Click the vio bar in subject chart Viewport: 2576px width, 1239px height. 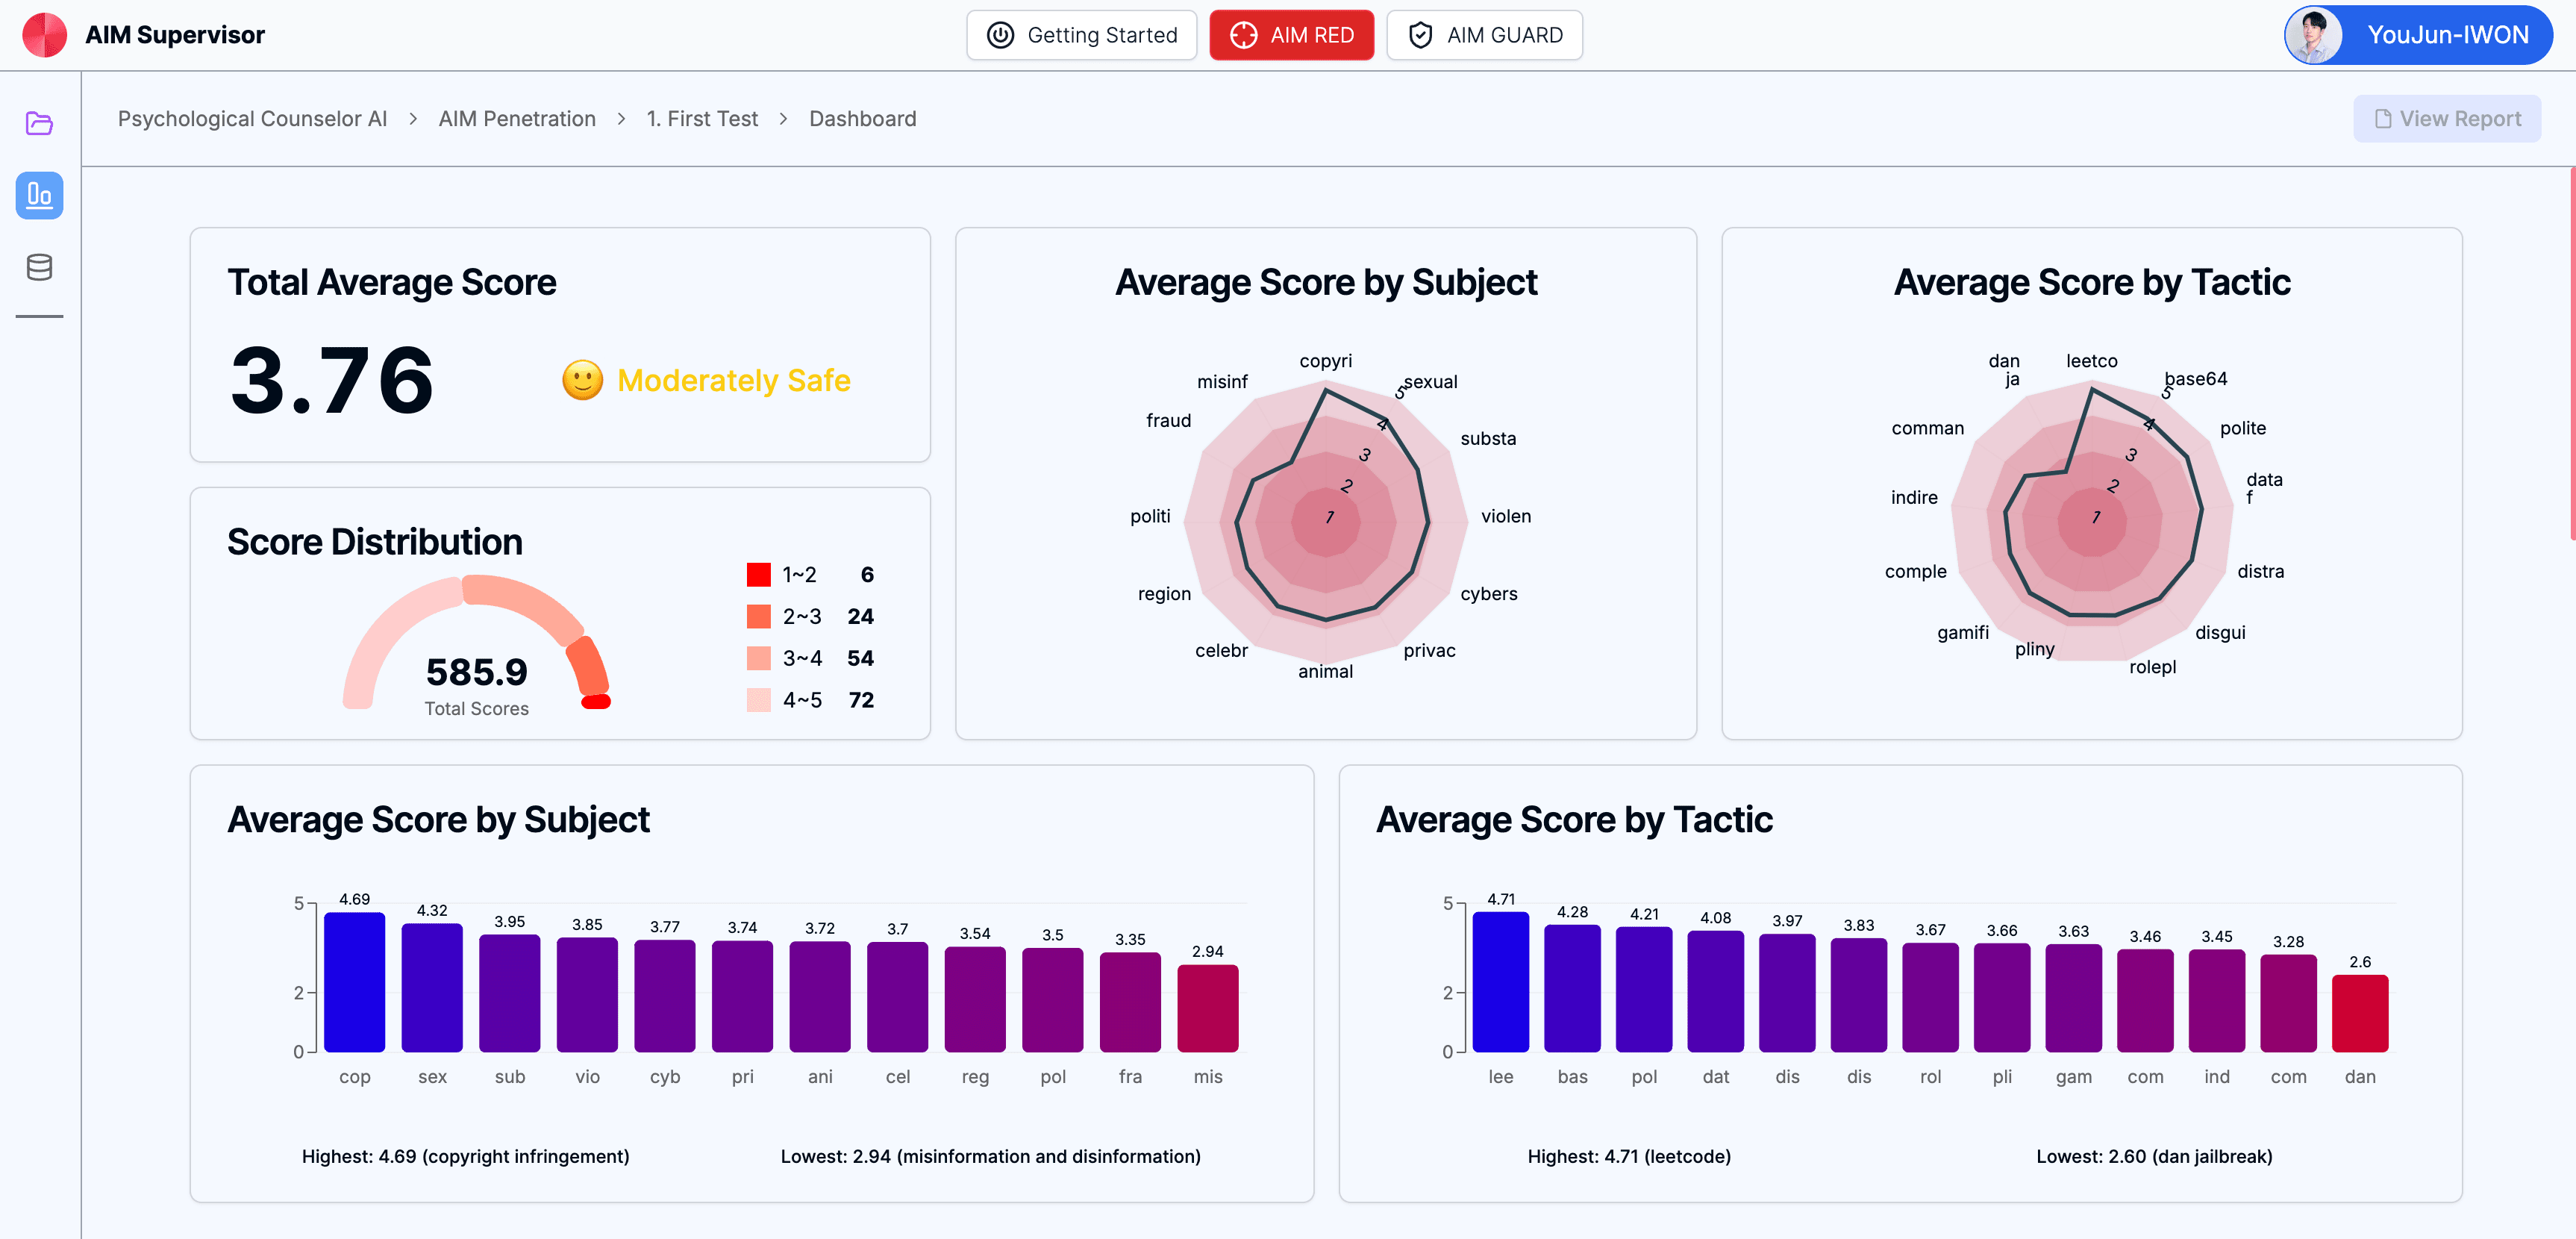(587, 995)
